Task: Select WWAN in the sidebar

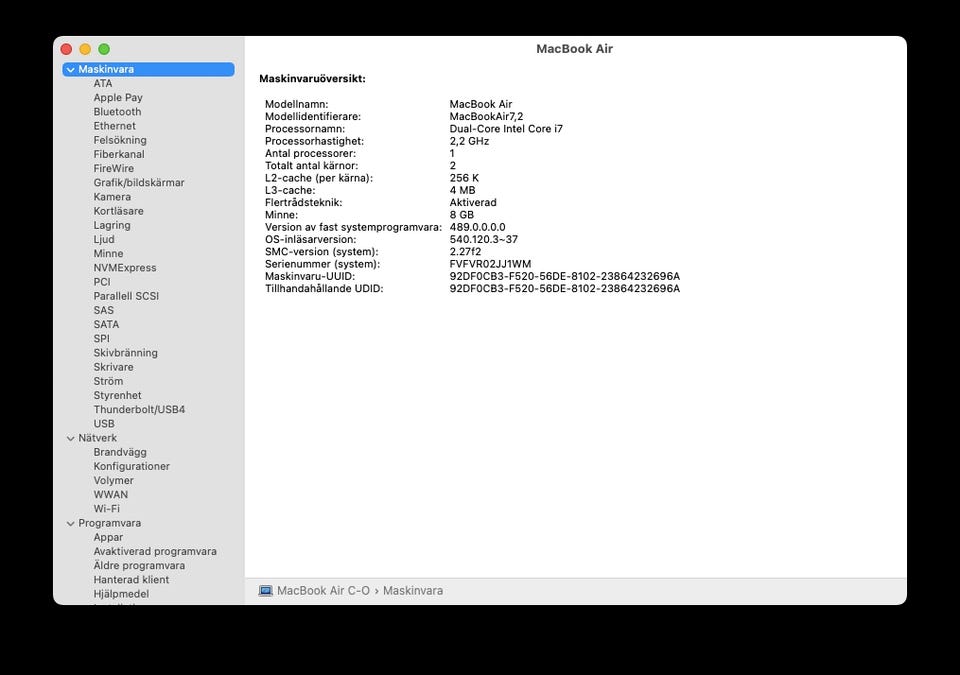Action: [x=111, y=494]
